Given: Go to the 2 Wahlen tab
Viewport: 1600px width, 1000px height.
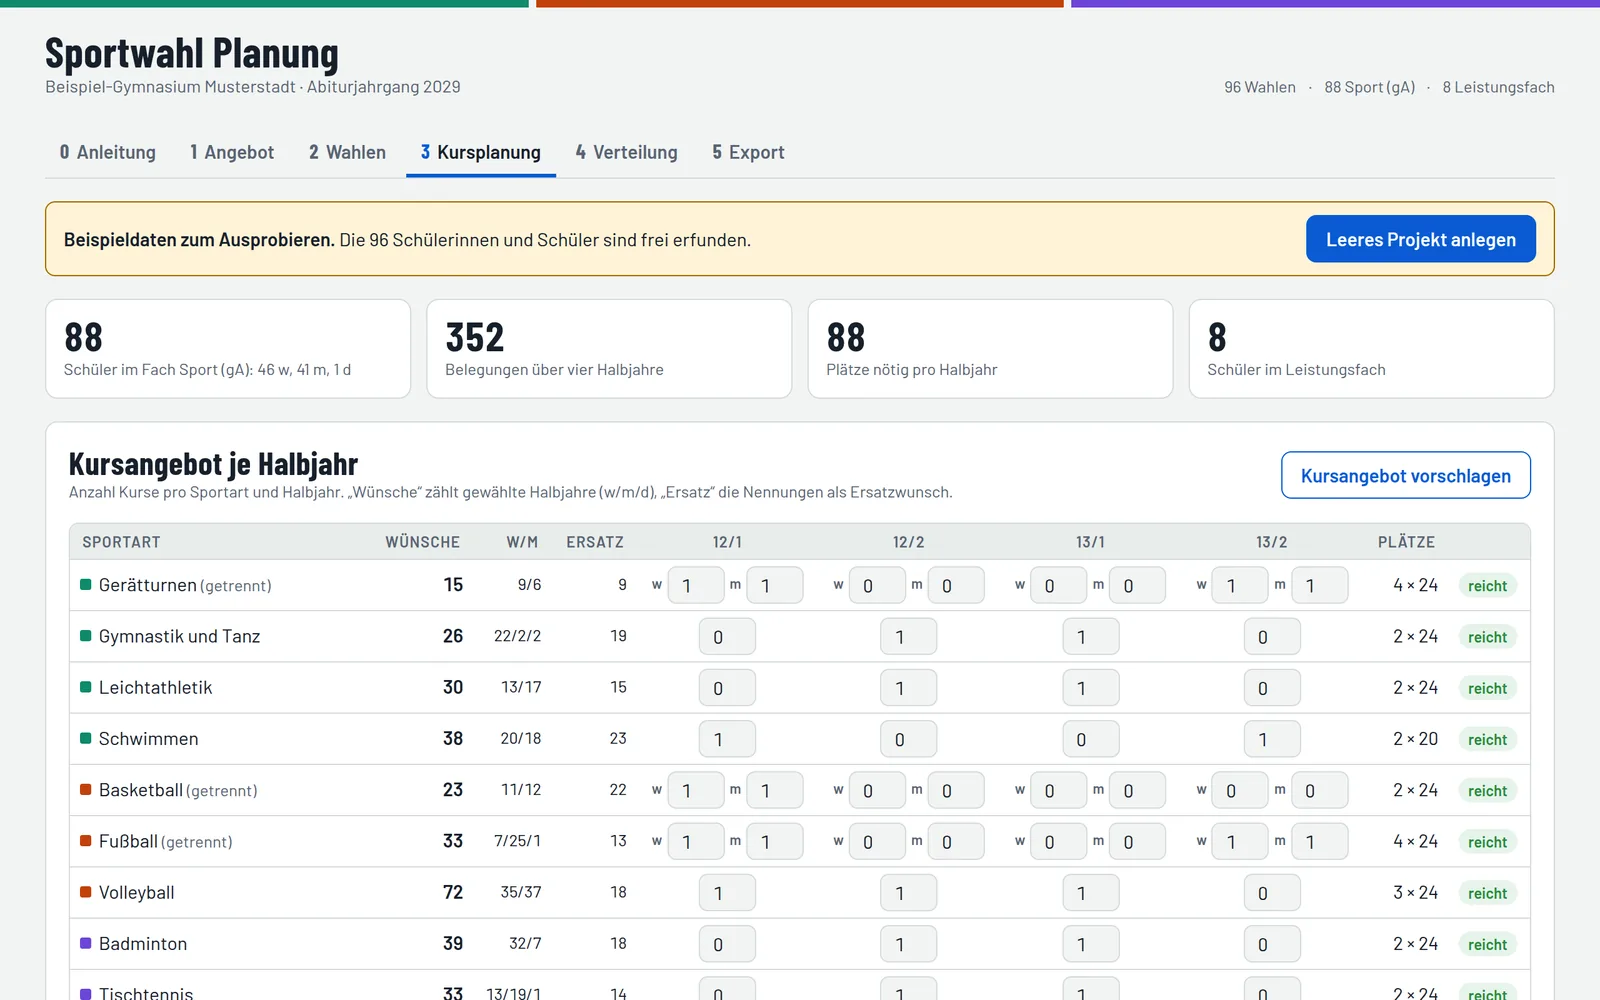Looking at the screenshot, I should (347, 152).
